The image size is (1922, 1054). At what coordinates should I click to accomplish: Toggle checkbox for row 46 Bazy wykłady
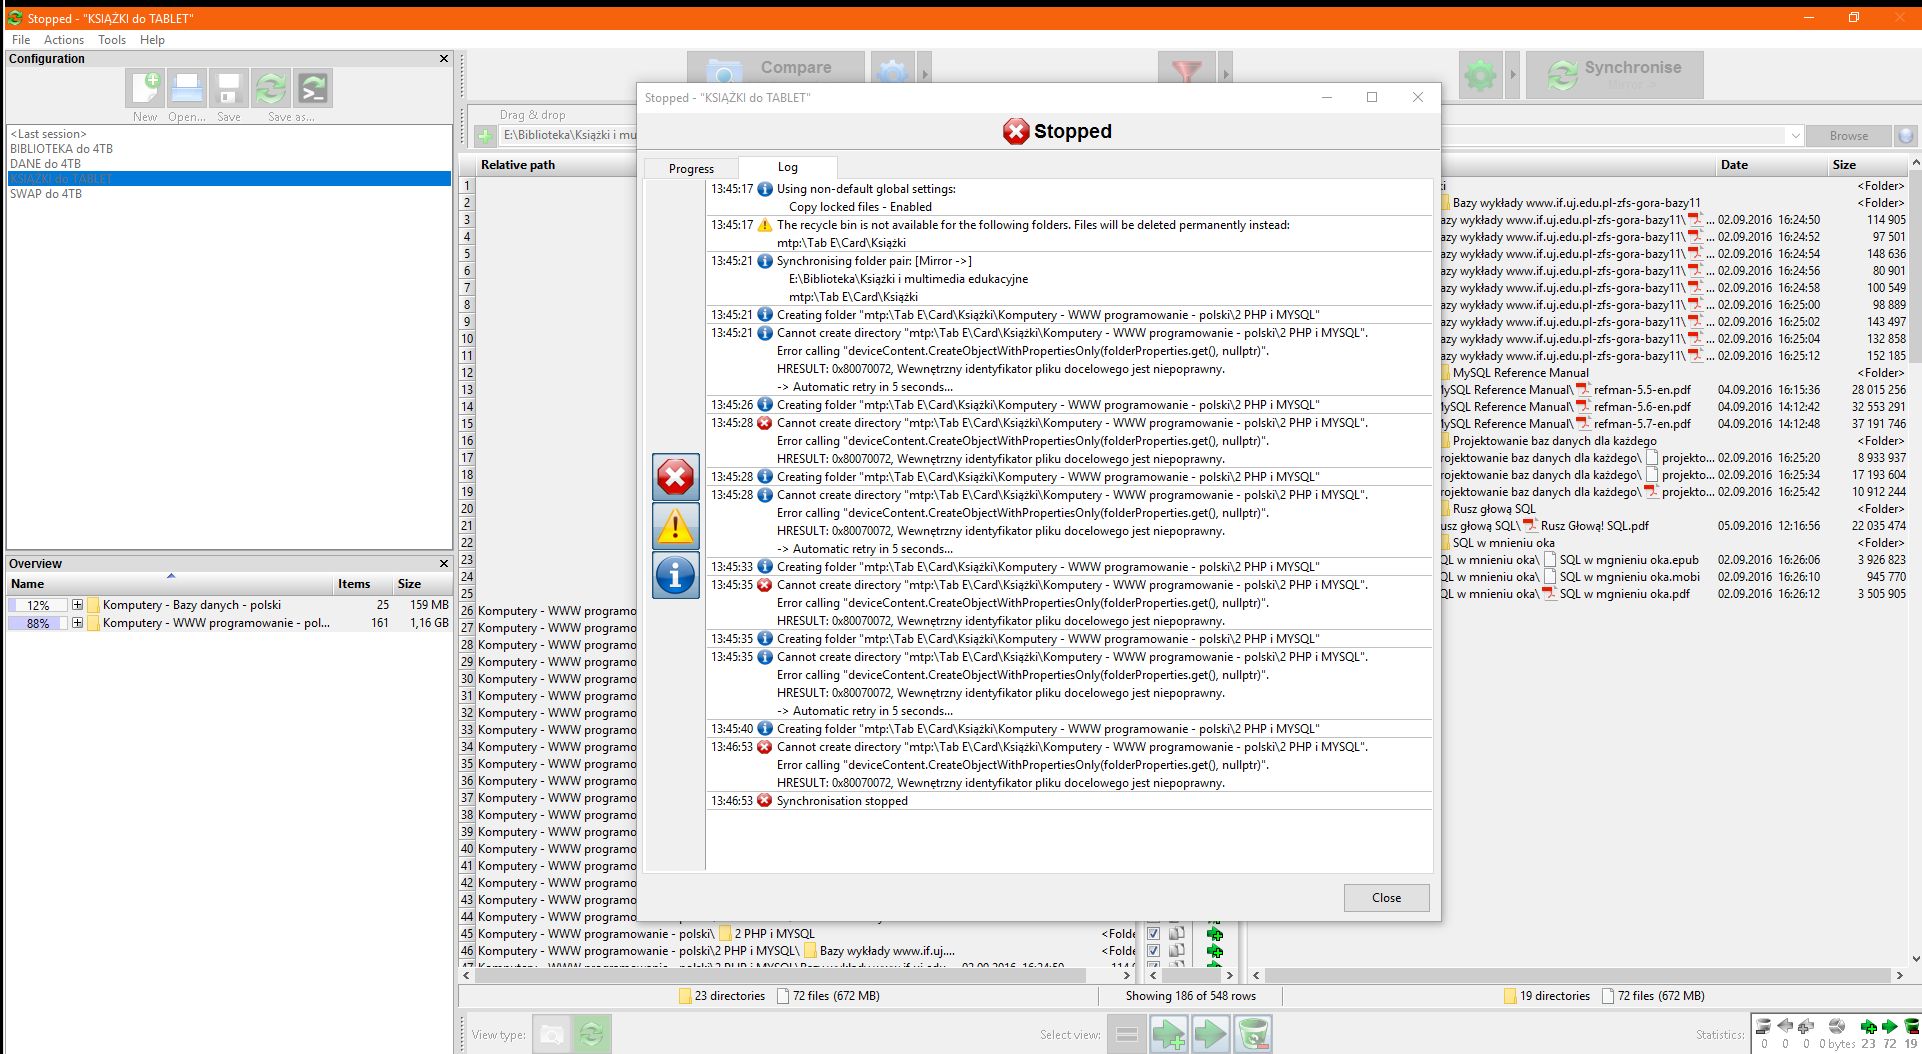click(x=1153, y=951)
